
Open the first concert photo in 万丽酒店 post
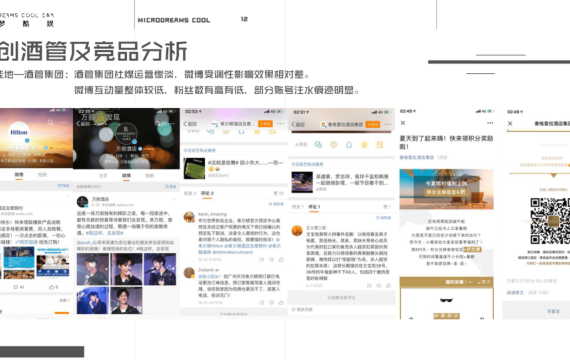point(93,269)
